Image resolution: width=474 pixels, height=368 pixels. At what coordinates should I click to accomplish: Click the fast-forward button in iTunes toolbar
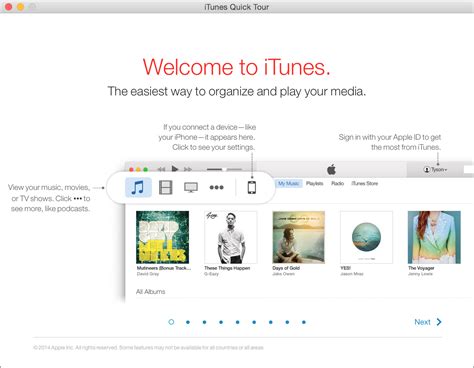coord(188,169)
